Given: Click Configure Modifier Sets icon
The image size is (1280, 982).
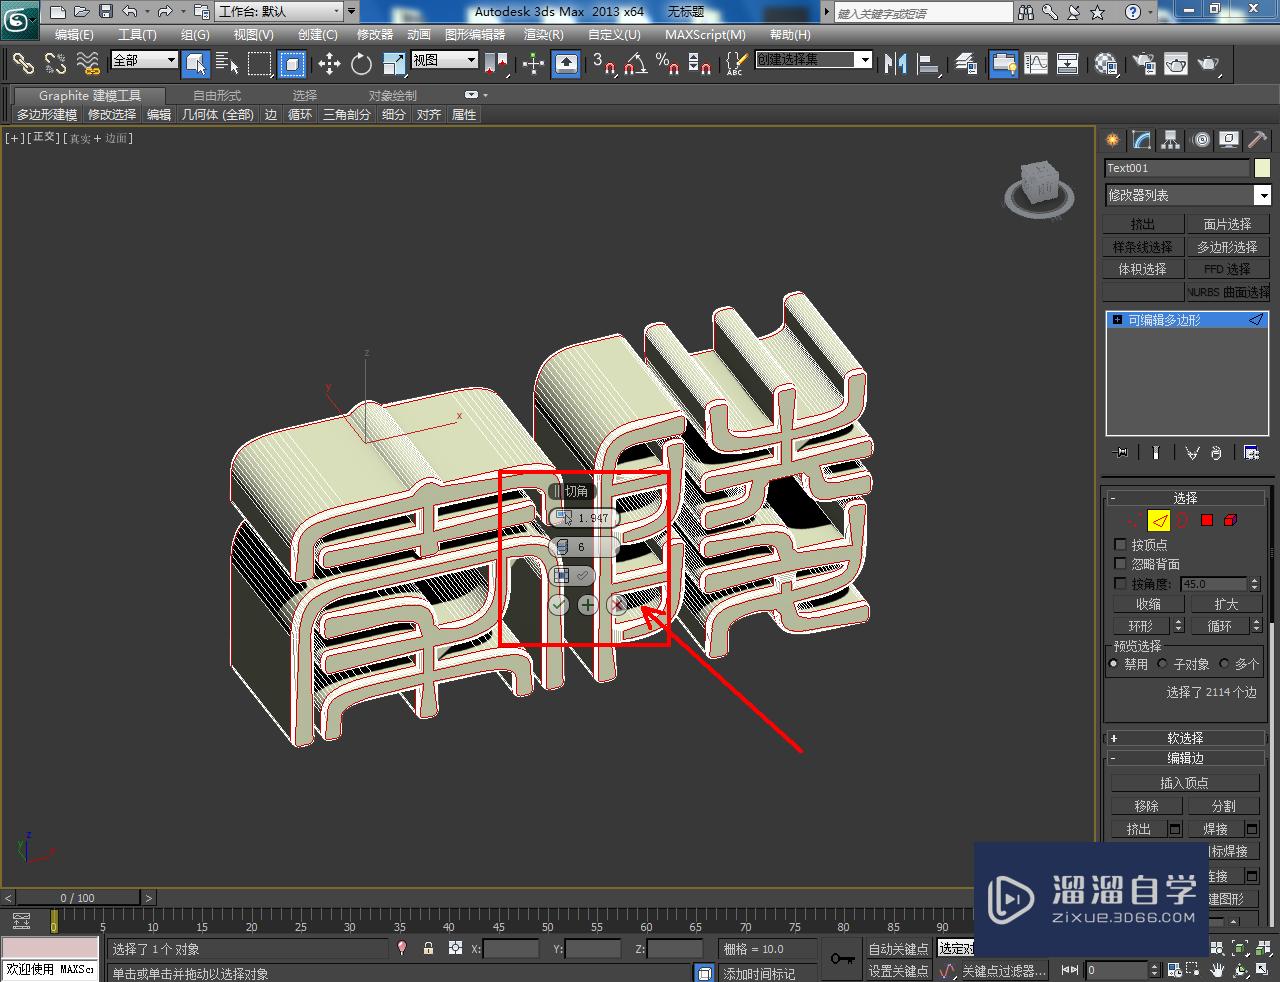Looking at the screenshot, I should (1251, 453).
